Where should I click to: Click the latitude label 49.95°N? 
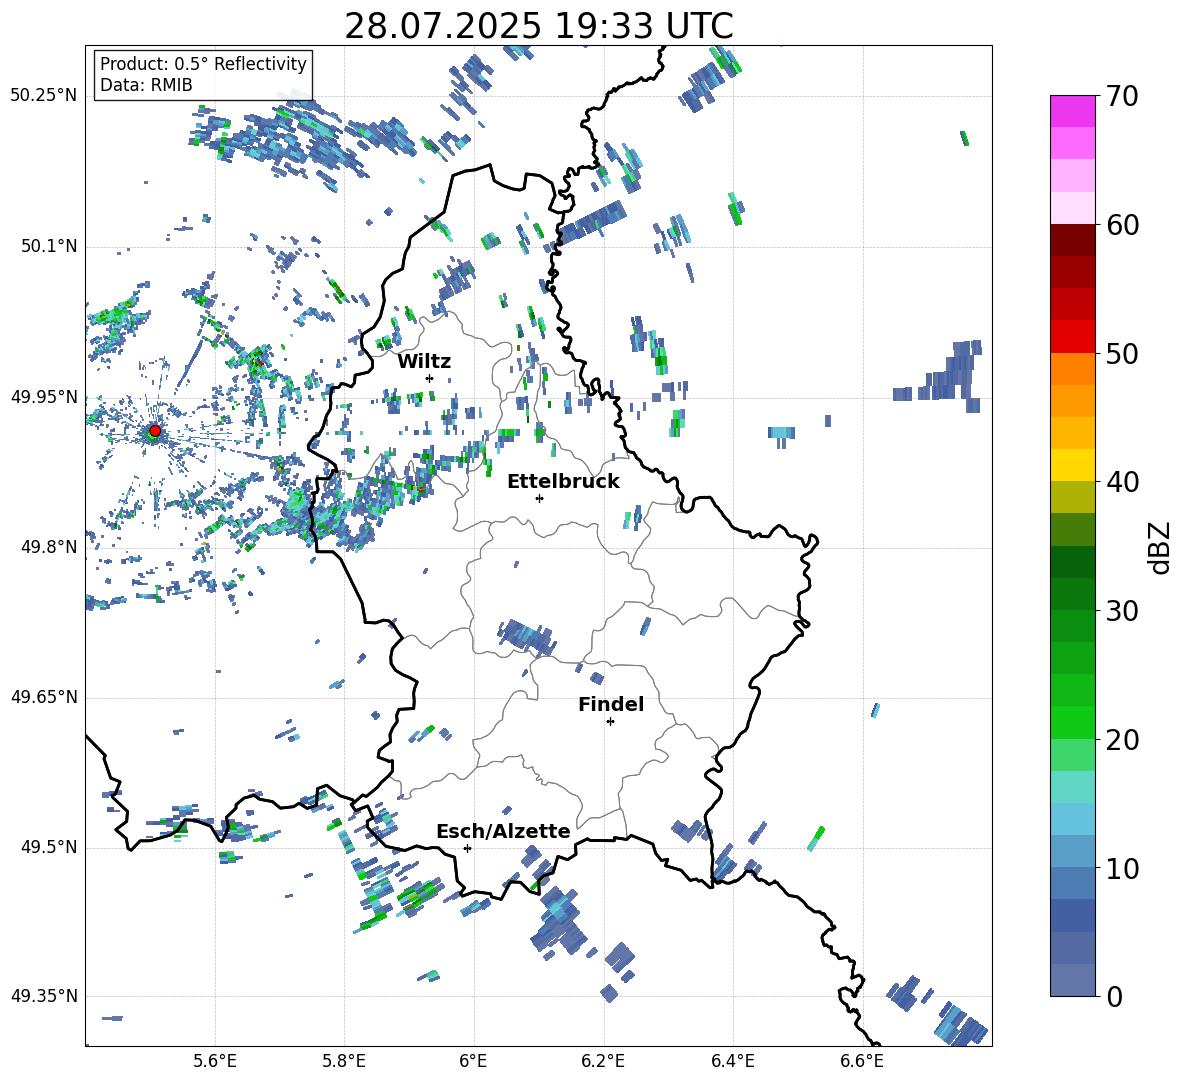(x=44, y=396)
